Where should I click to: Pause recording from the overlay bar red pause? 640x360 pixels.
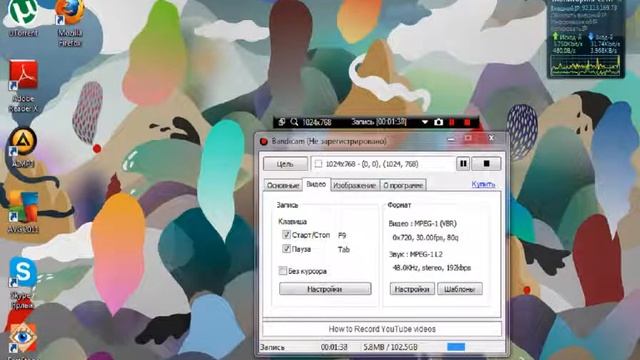point(452,122)
